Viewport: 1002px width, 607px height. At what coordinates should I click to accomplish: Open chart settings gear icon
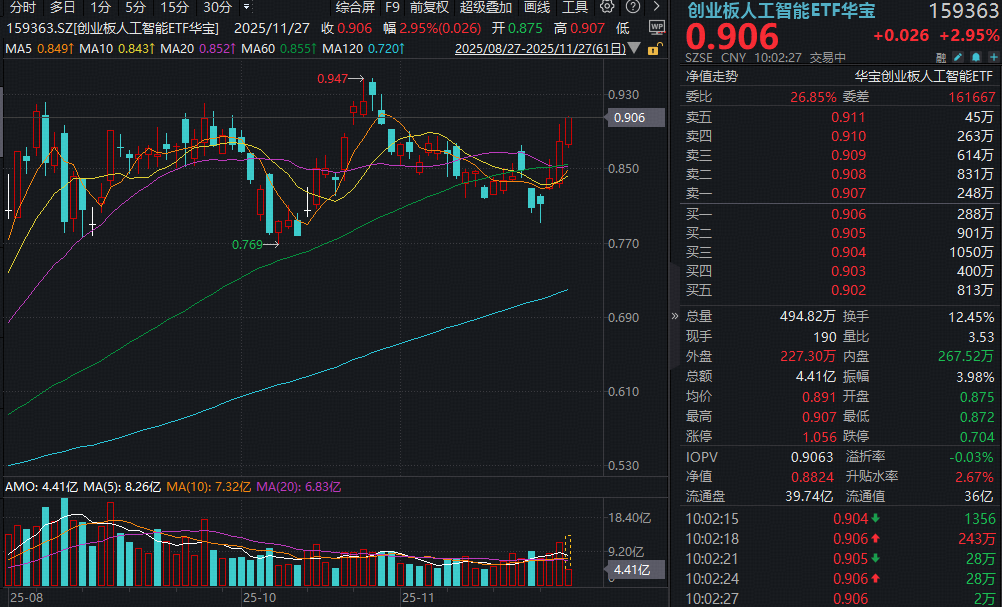pos(607,6)
